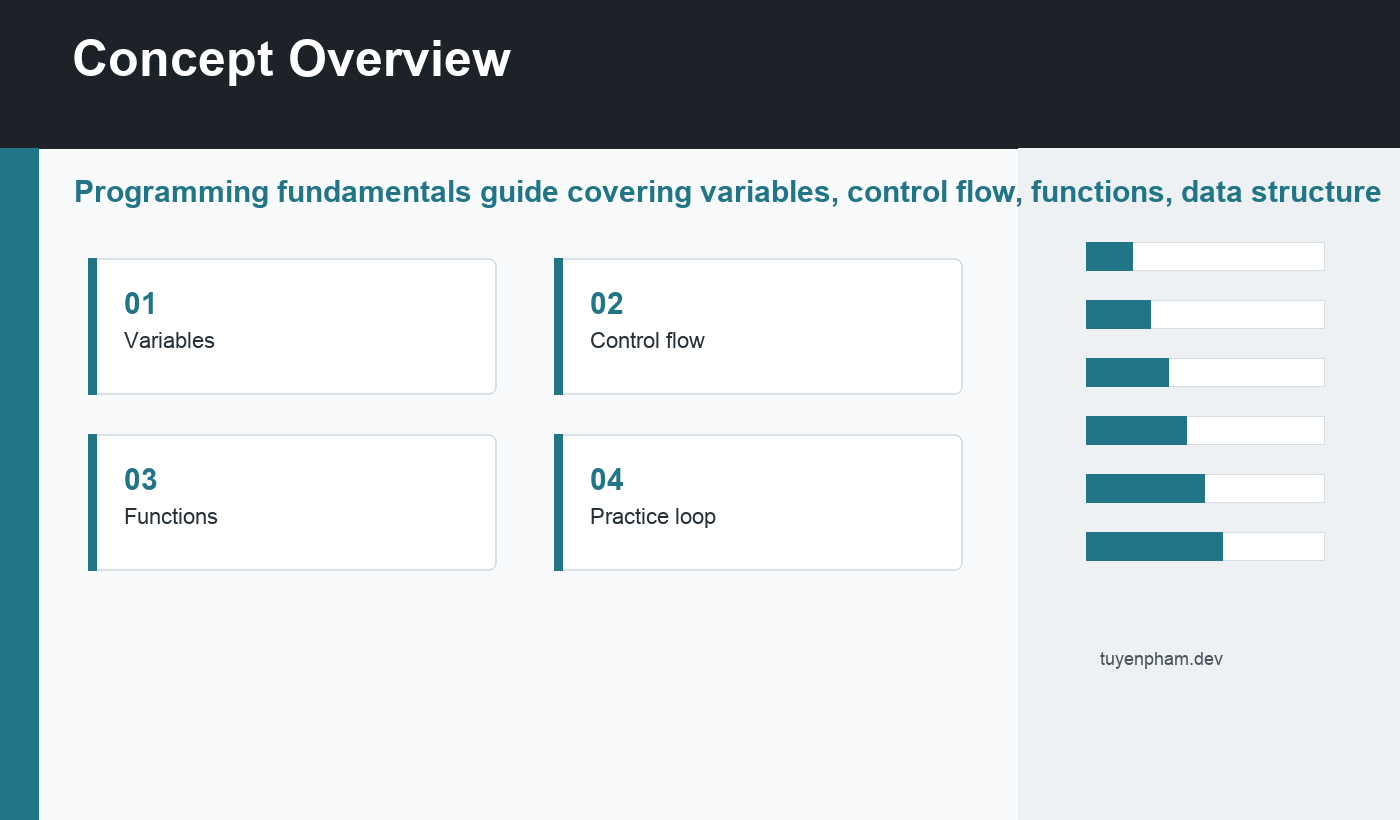Open the 02 Control flow card
Image resolution: width=1400 pixels, height=820 pixels.
pos(758,326)
